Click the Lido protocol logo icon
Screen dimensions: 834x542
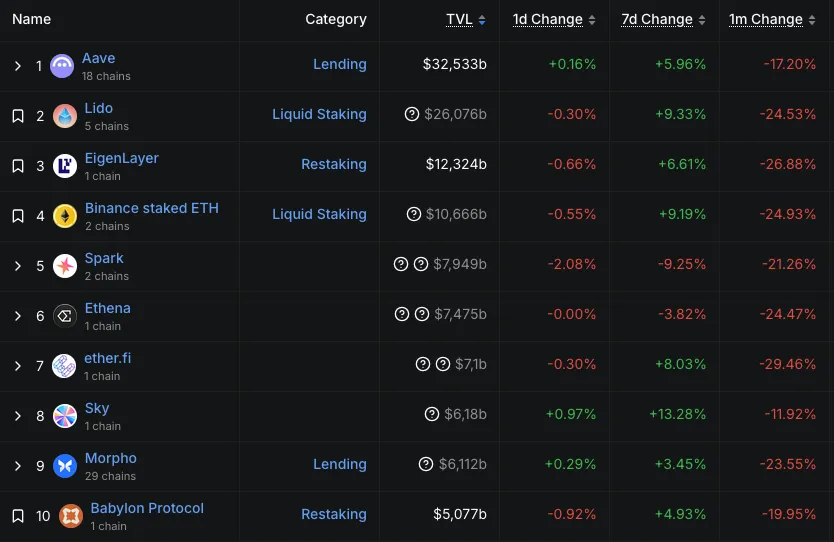coord(64,116)
